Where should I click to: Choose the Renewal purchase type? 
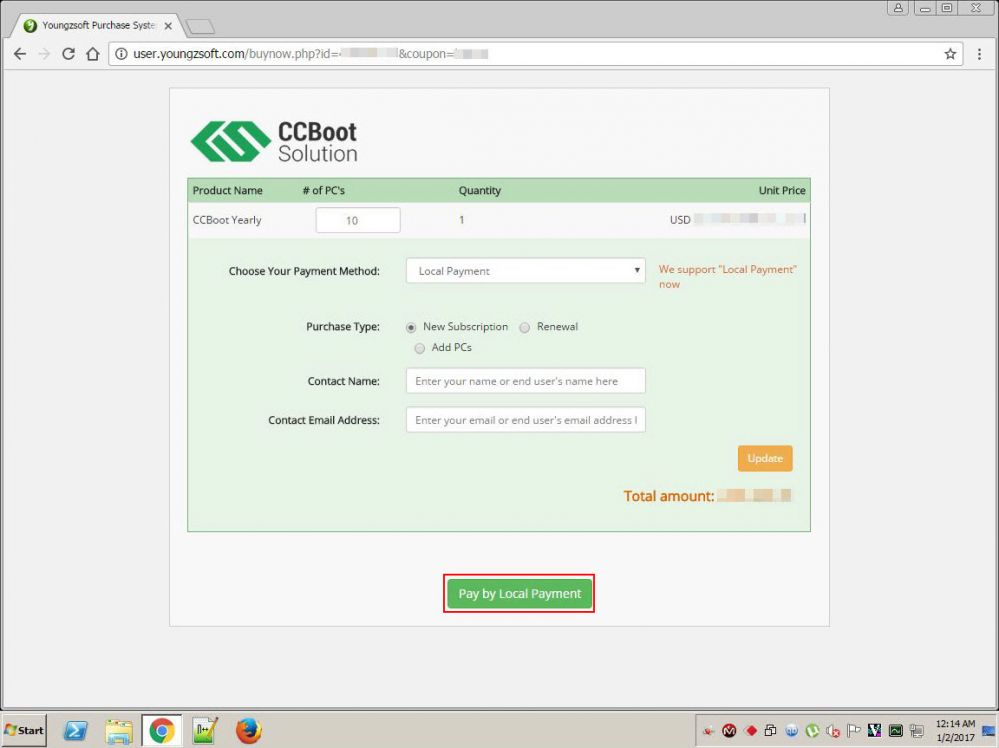point(525,327)
